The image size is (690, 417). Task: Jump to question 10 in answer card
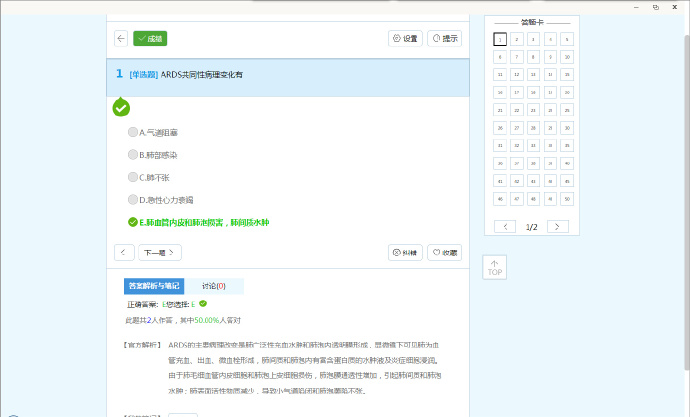pos(567,57)
